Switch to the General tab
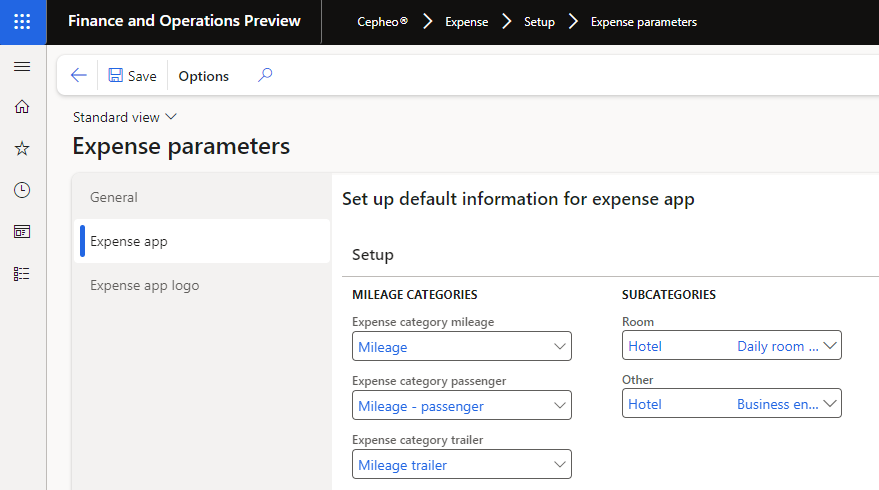The height and width of the screenshot is (490, 879). (x=114, y=197)
